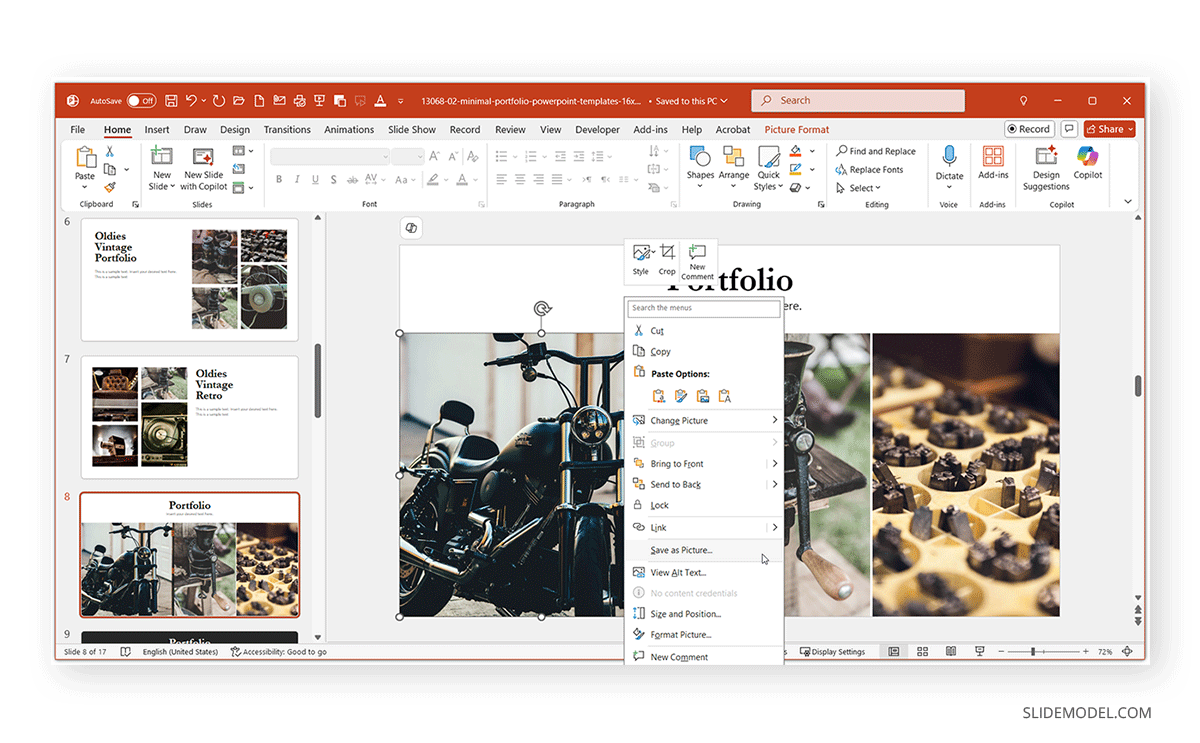Switch to Slide Sorter view in status bar
Image resolution: width=1200 pixels, height=743 pixels.
pos(922,652)
